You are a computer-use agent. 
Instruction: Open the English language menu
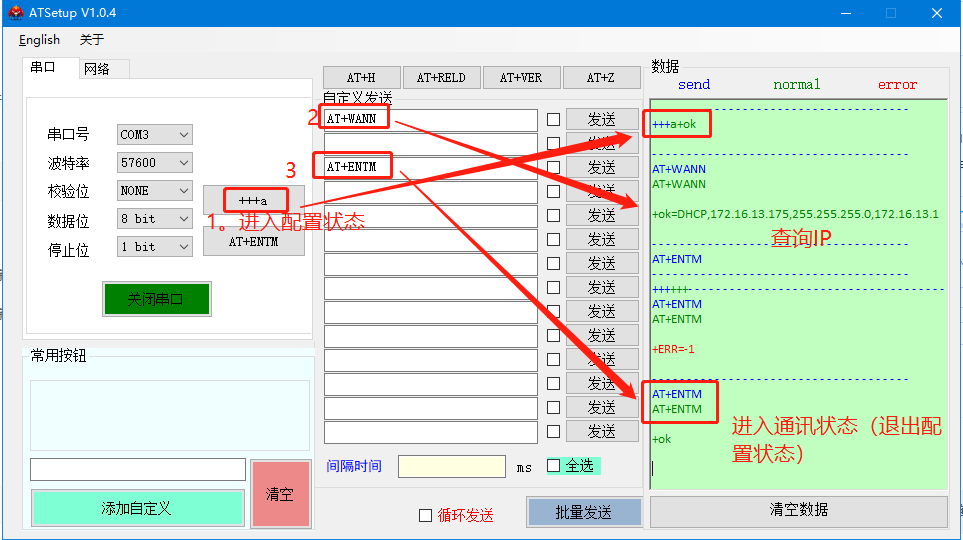(39, 40)
